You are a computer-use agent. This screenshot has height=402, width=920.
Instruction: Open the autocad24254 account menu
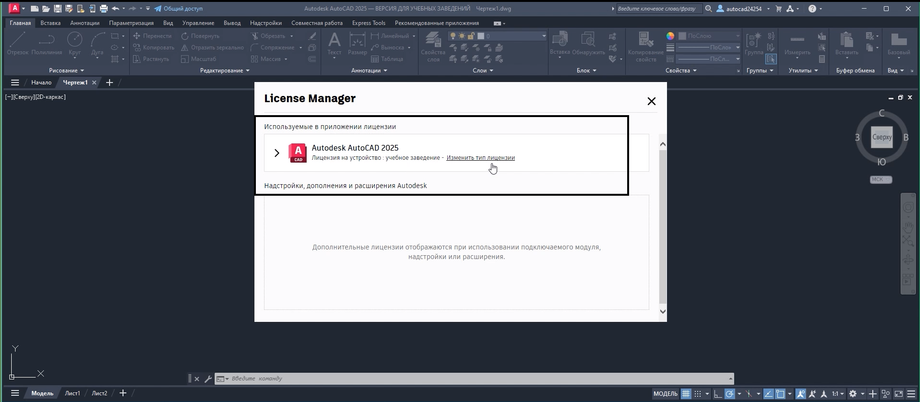pos(742,9)
